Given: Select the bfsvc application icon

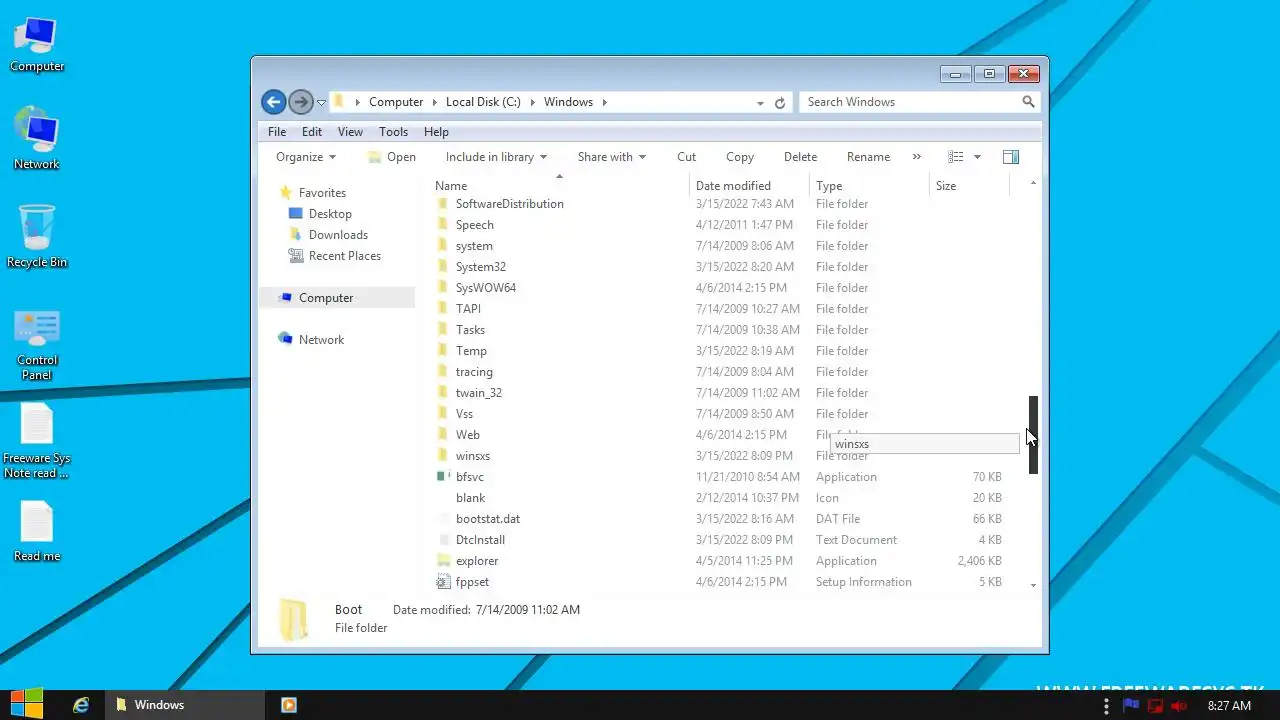Looking at the screenshot, I should [x=443, y=477].
